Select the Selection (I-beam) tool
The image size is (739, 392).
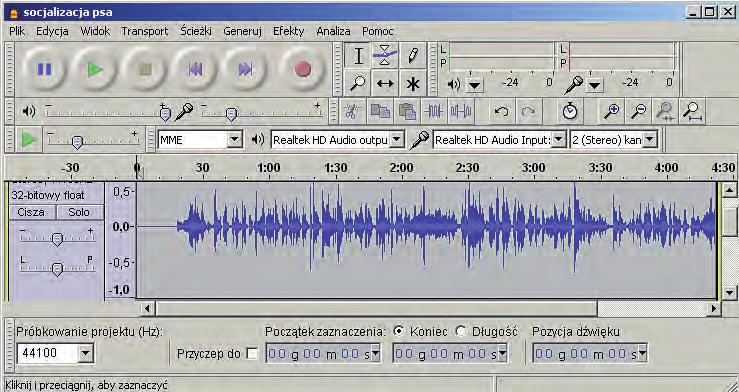click(x=358, y=56)
